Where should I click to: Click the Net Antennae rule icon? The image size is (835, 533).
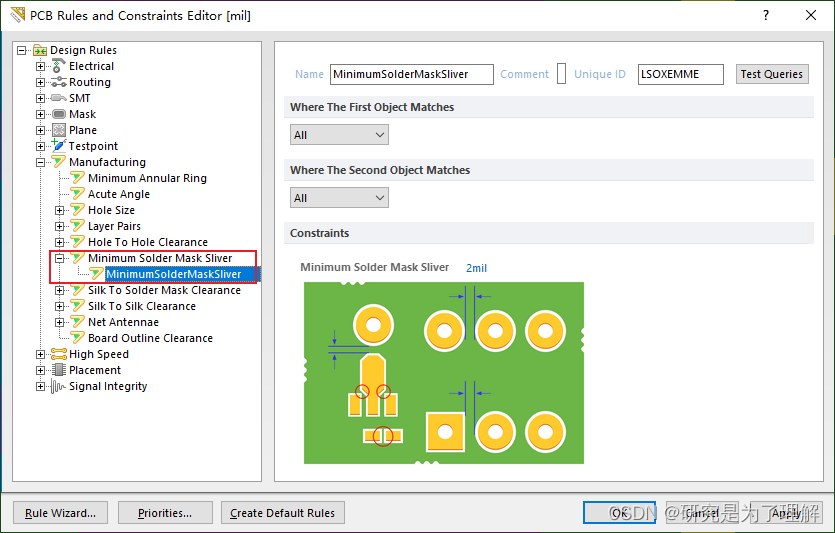tap(78, 322)
